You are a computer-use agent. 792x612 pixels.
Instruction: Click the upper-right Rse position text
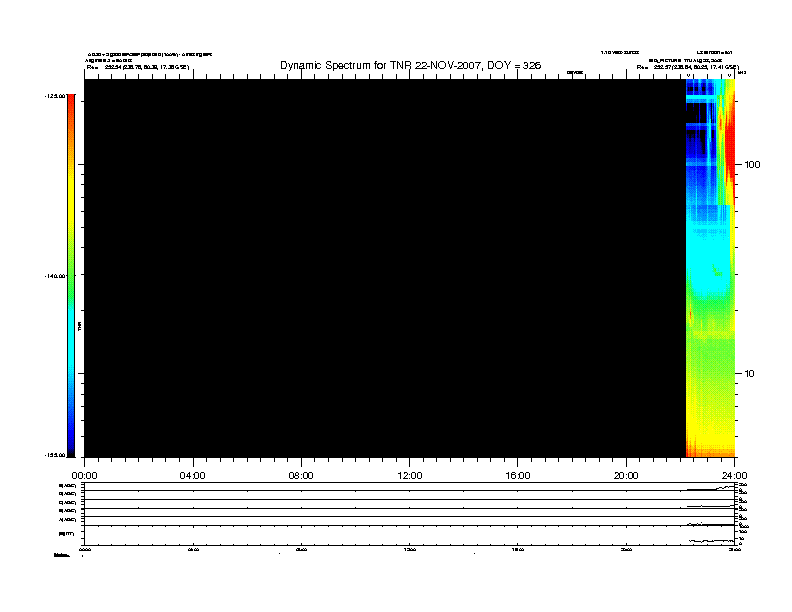point(687,67)
